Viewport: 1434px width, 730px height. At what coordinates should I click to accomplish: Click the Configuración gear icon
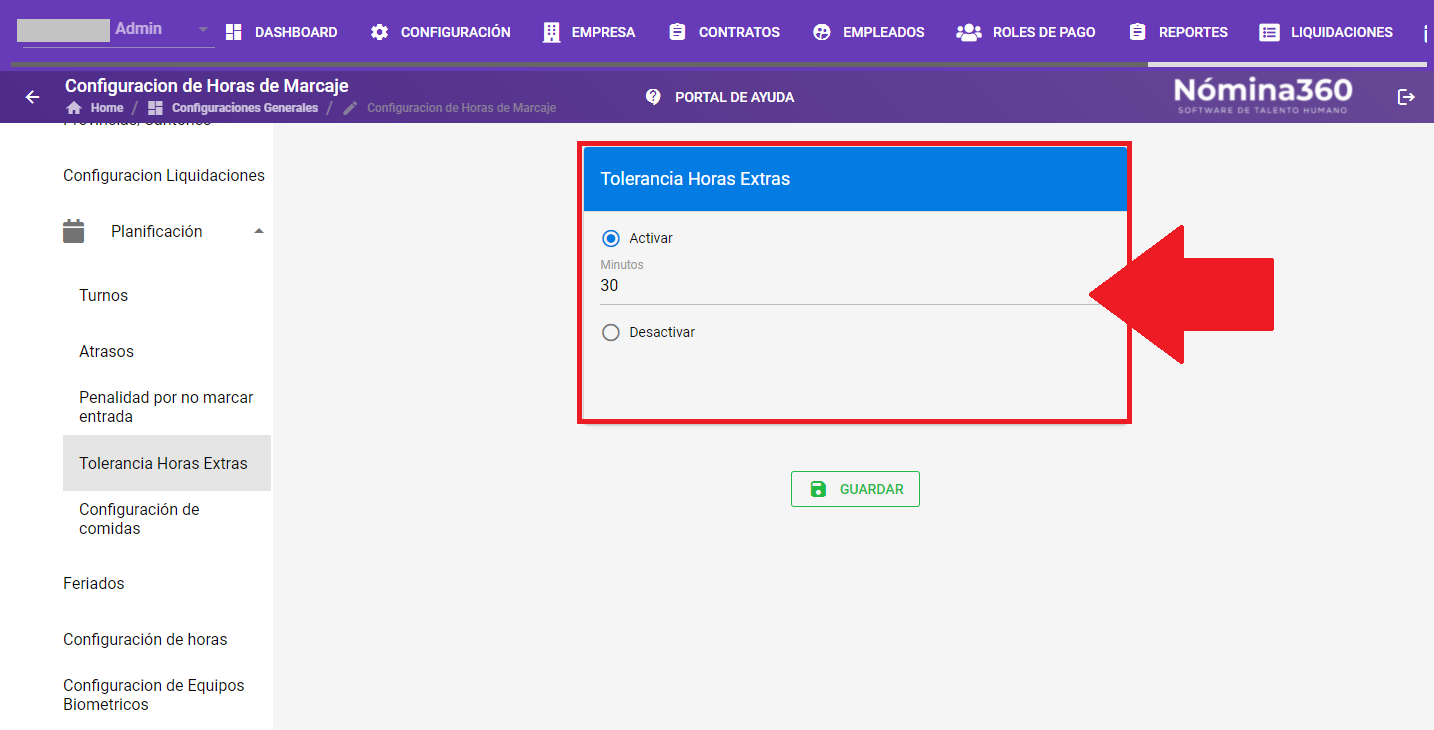pos(379,32)
